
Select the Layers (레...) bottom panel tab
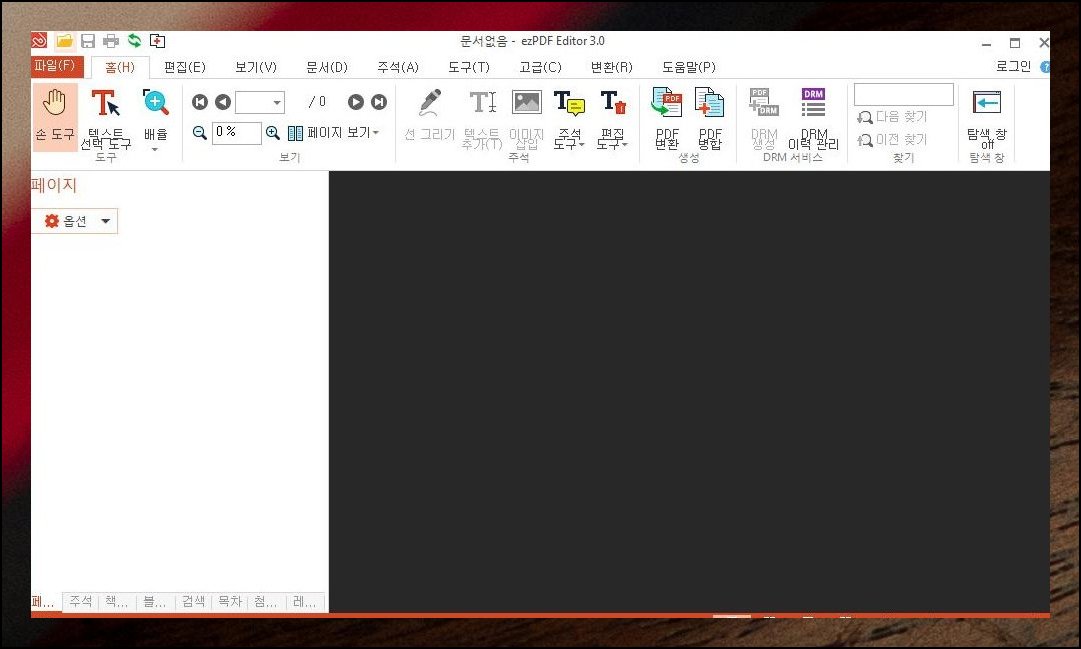click(x=304, y=602)
